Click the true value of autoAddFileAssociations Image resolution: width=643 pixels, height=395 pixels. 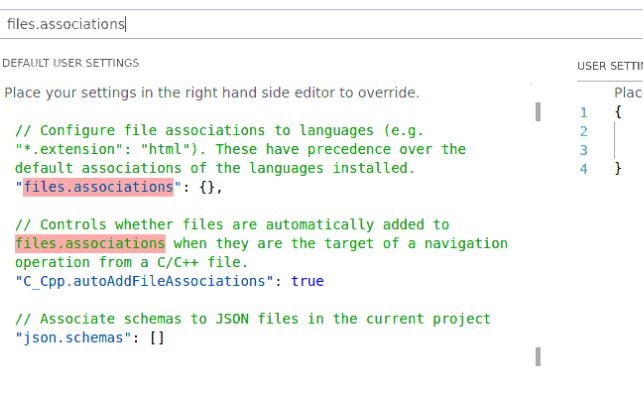[308, 281]
